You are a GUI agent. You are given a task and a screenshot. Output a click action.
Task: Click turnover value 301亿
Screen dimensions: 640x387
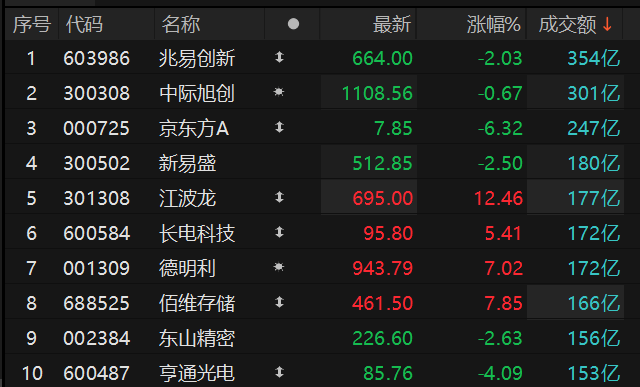coord(594,93)
